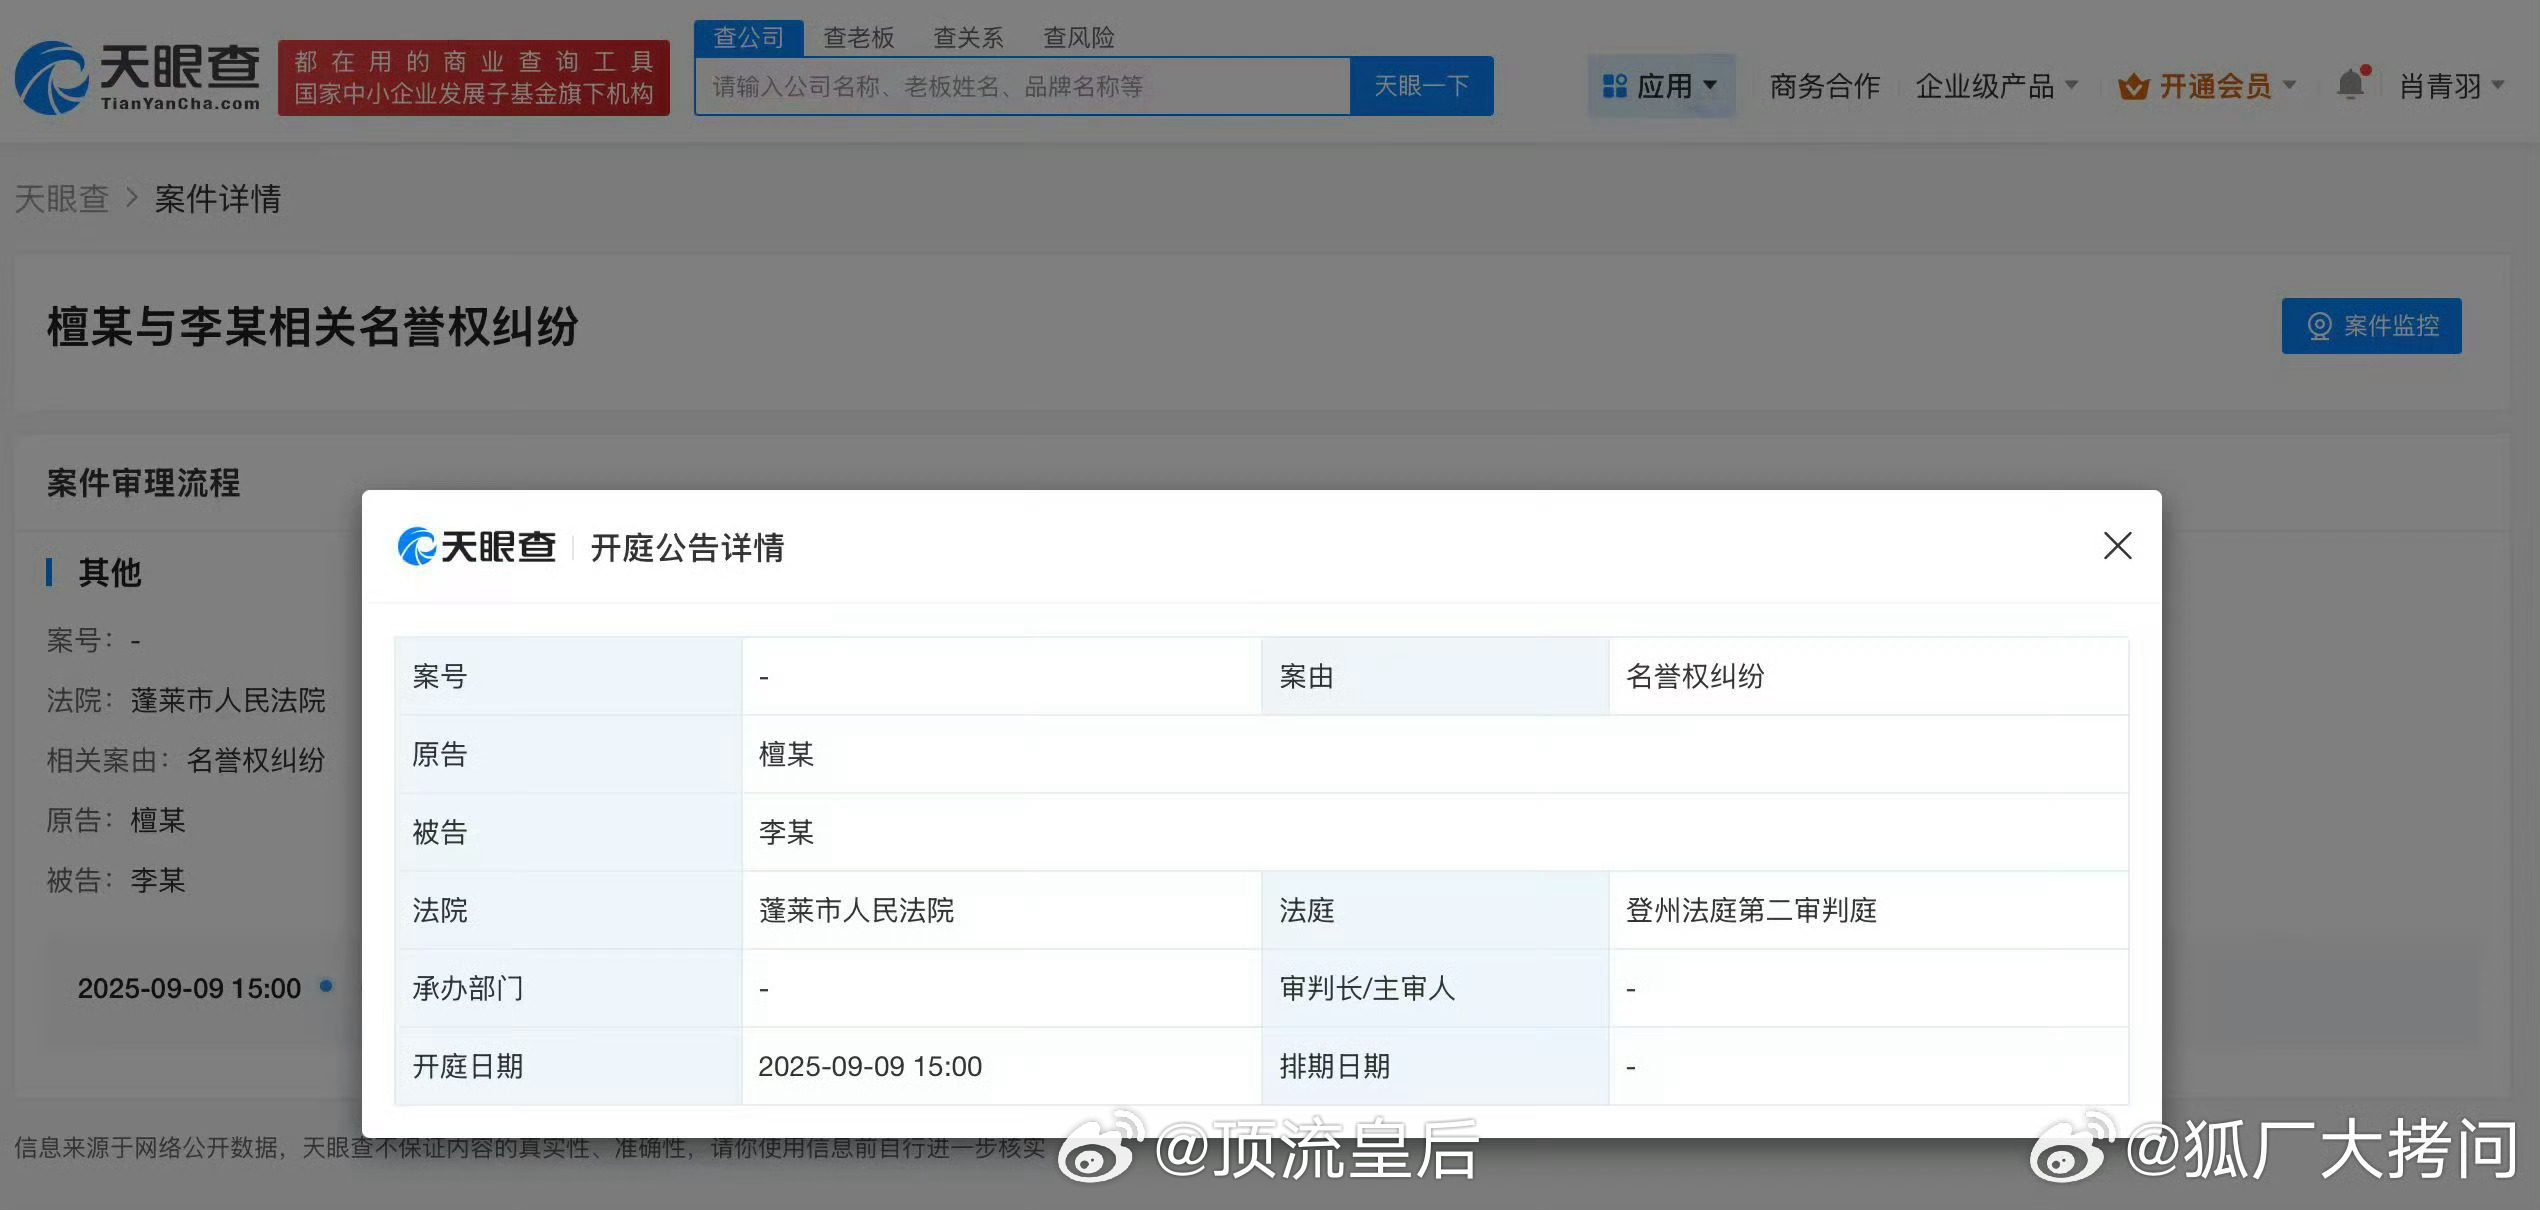Screen dimensions: 2540x1210
Task: Click the 应用 grid icon
Action: point(1614,86)
